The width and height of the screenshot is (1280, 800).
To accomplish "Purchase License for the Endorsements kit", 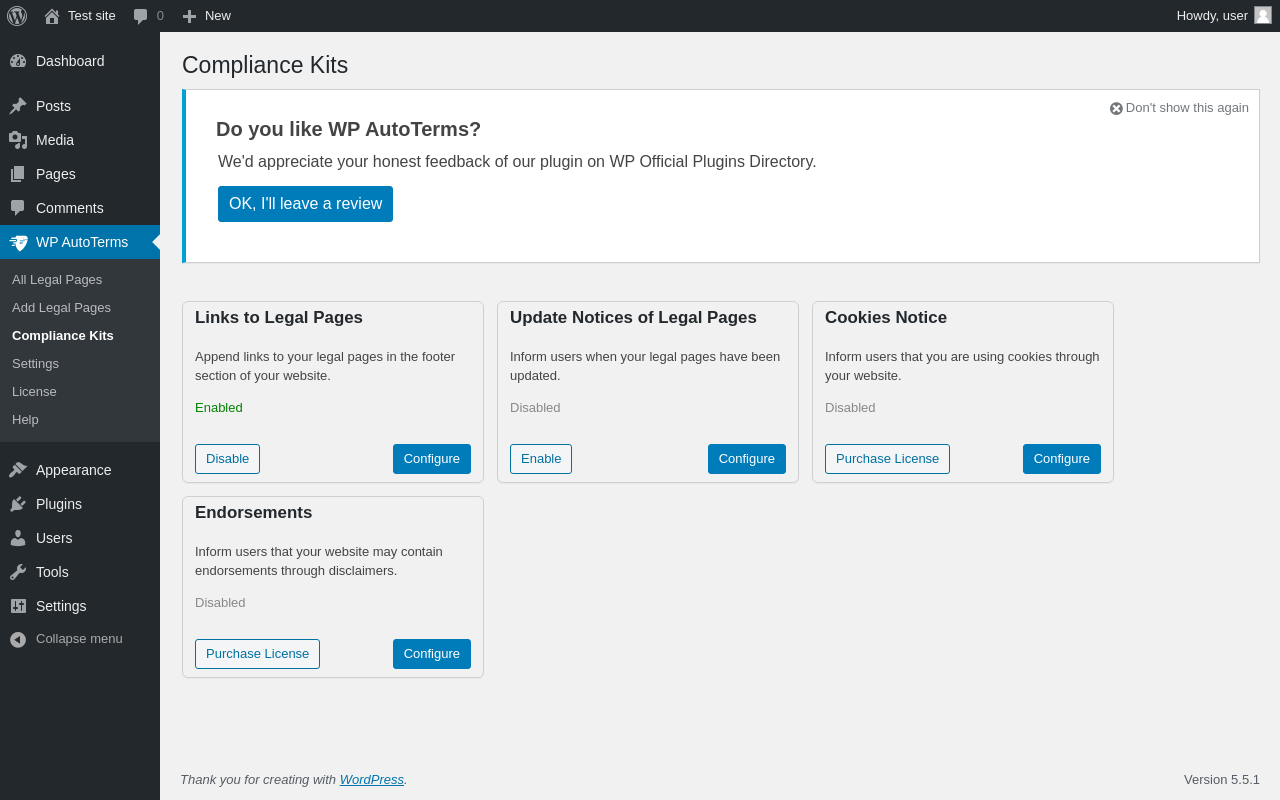I will point(257,654).
